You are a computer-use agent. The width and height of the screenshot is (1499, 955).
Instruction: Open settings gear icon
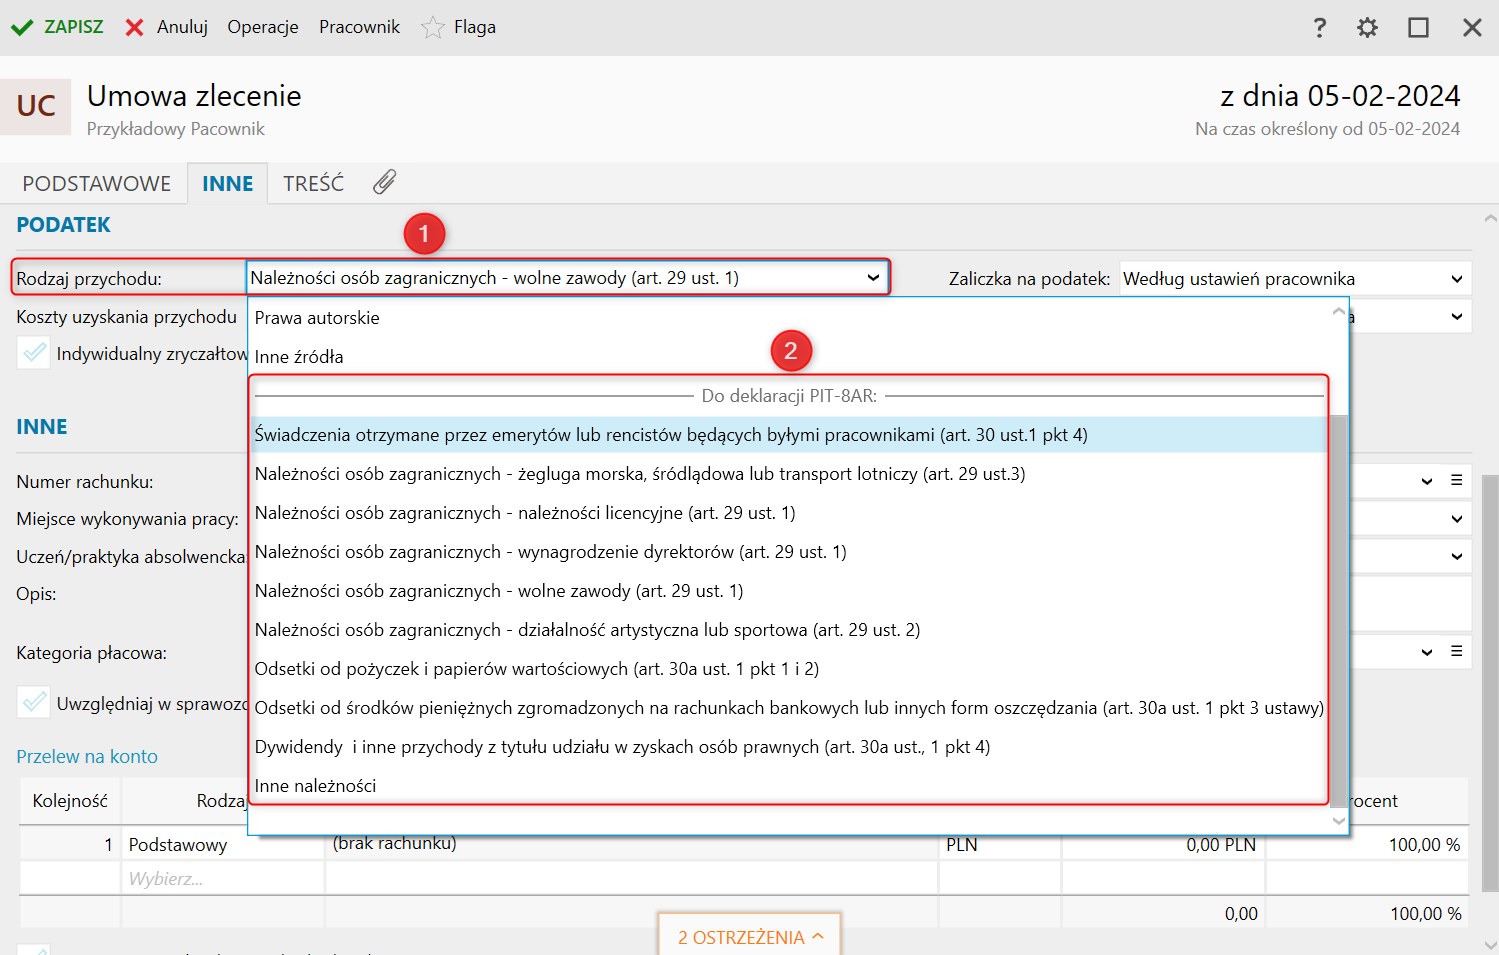click(1367, 27)
